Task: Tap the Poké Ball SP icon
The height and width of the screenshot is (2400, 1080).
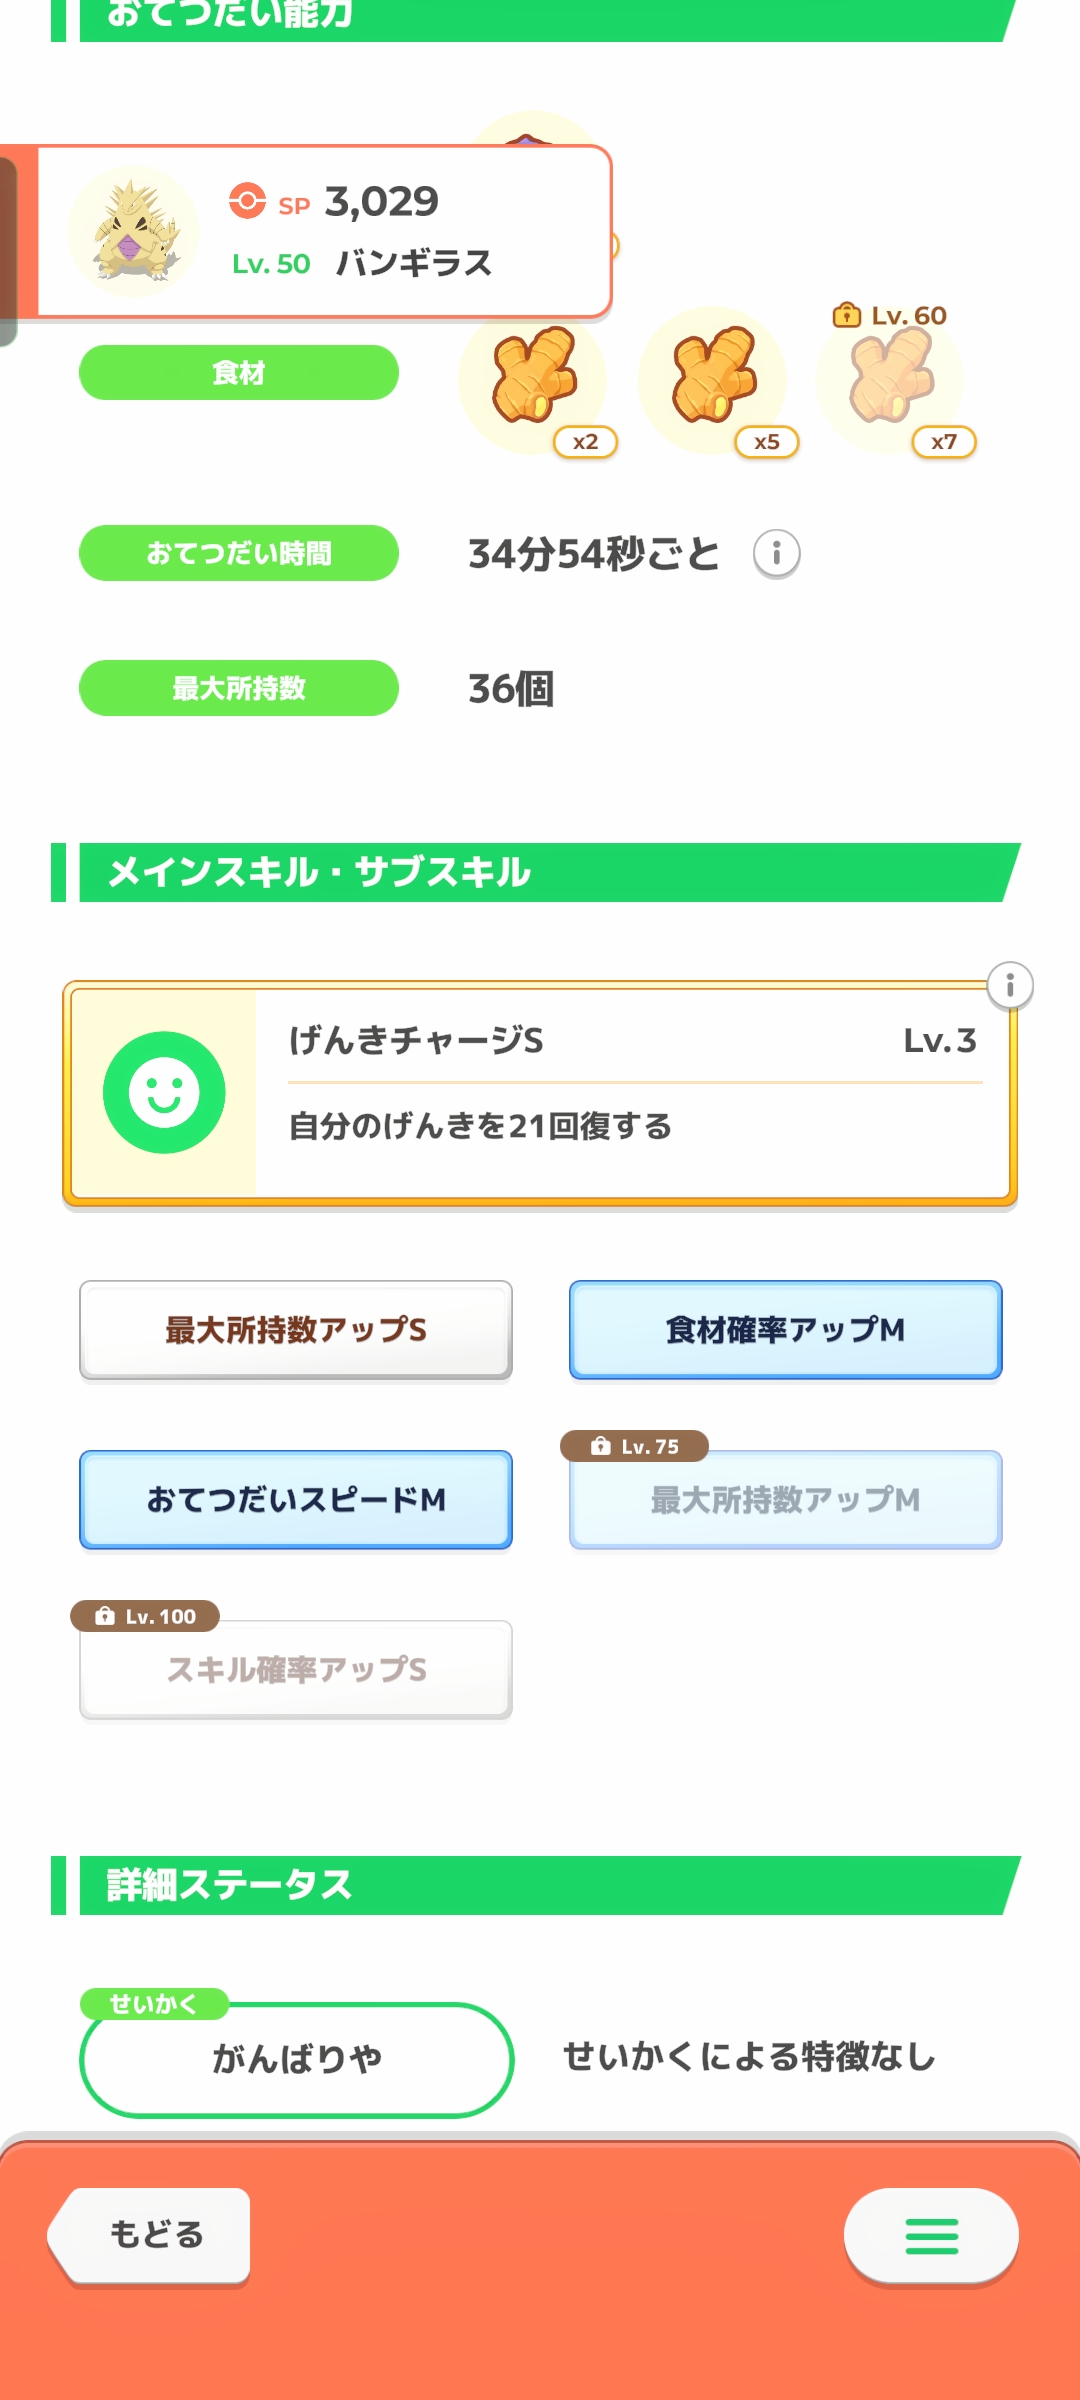Action: (247, 201)
